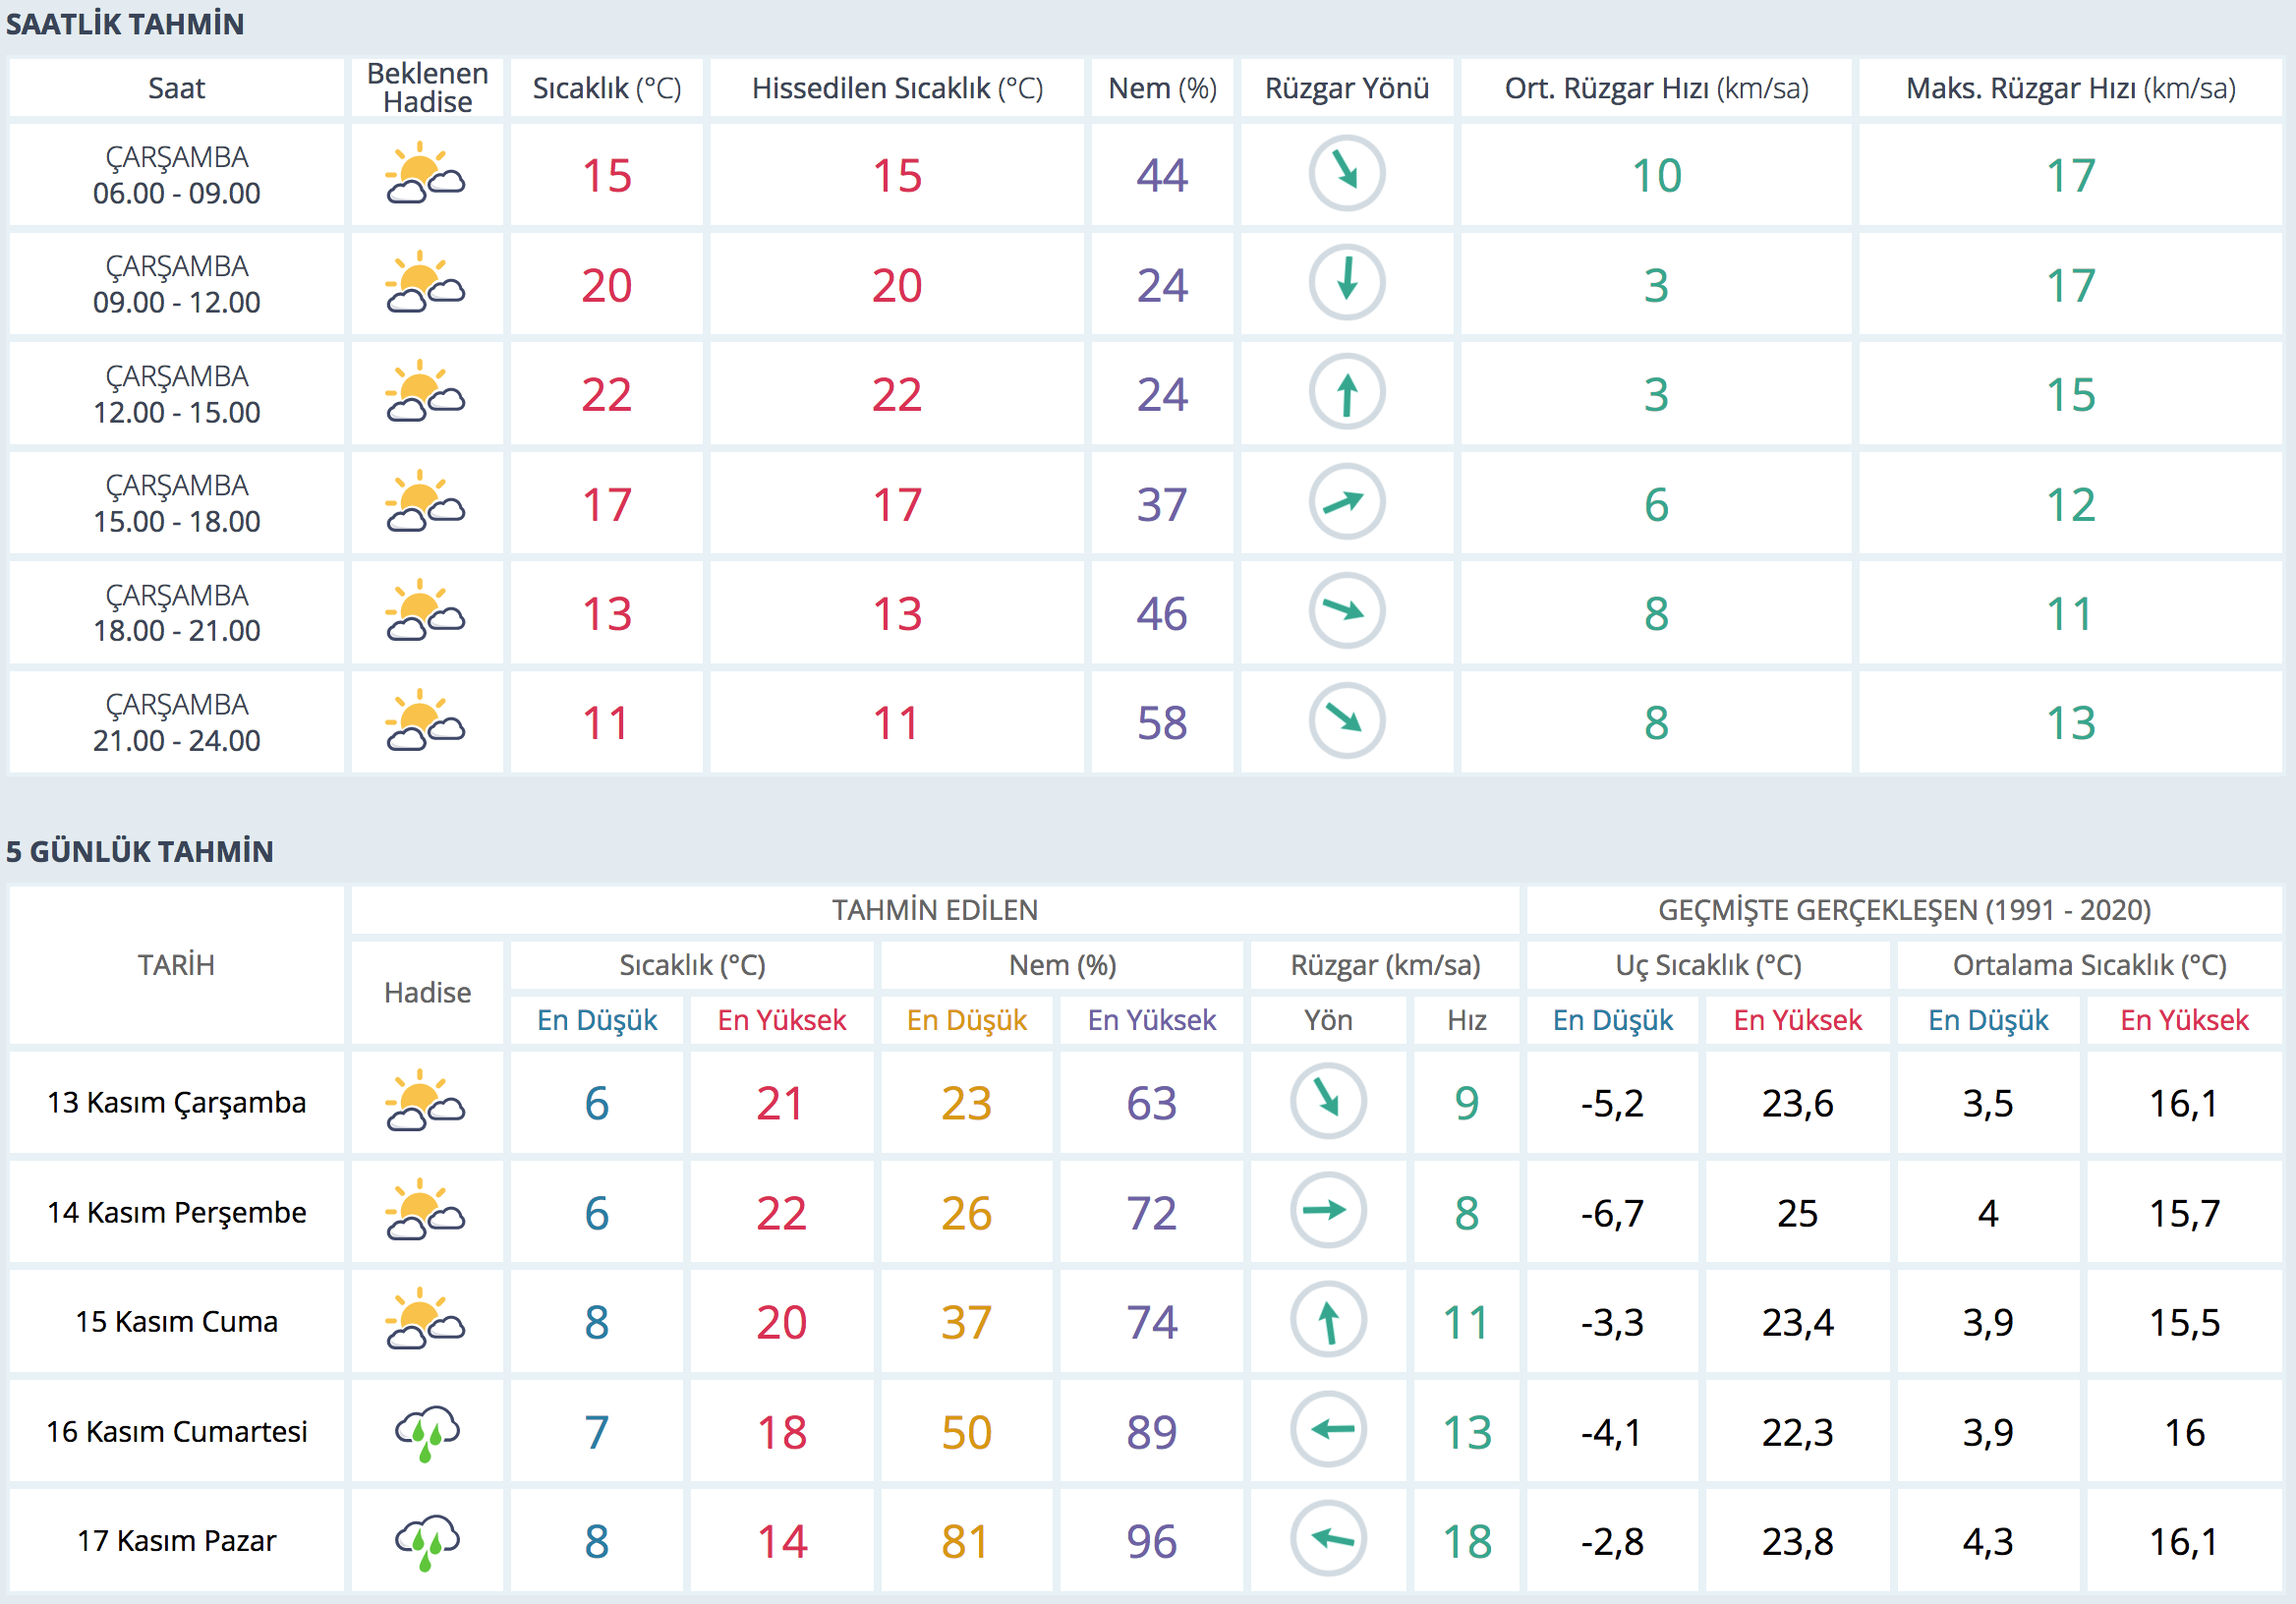Click the 06.00 - 09.00 partly cloudy icon
This screenshot has height=1604, width=2296.
(x=426, y=174)
